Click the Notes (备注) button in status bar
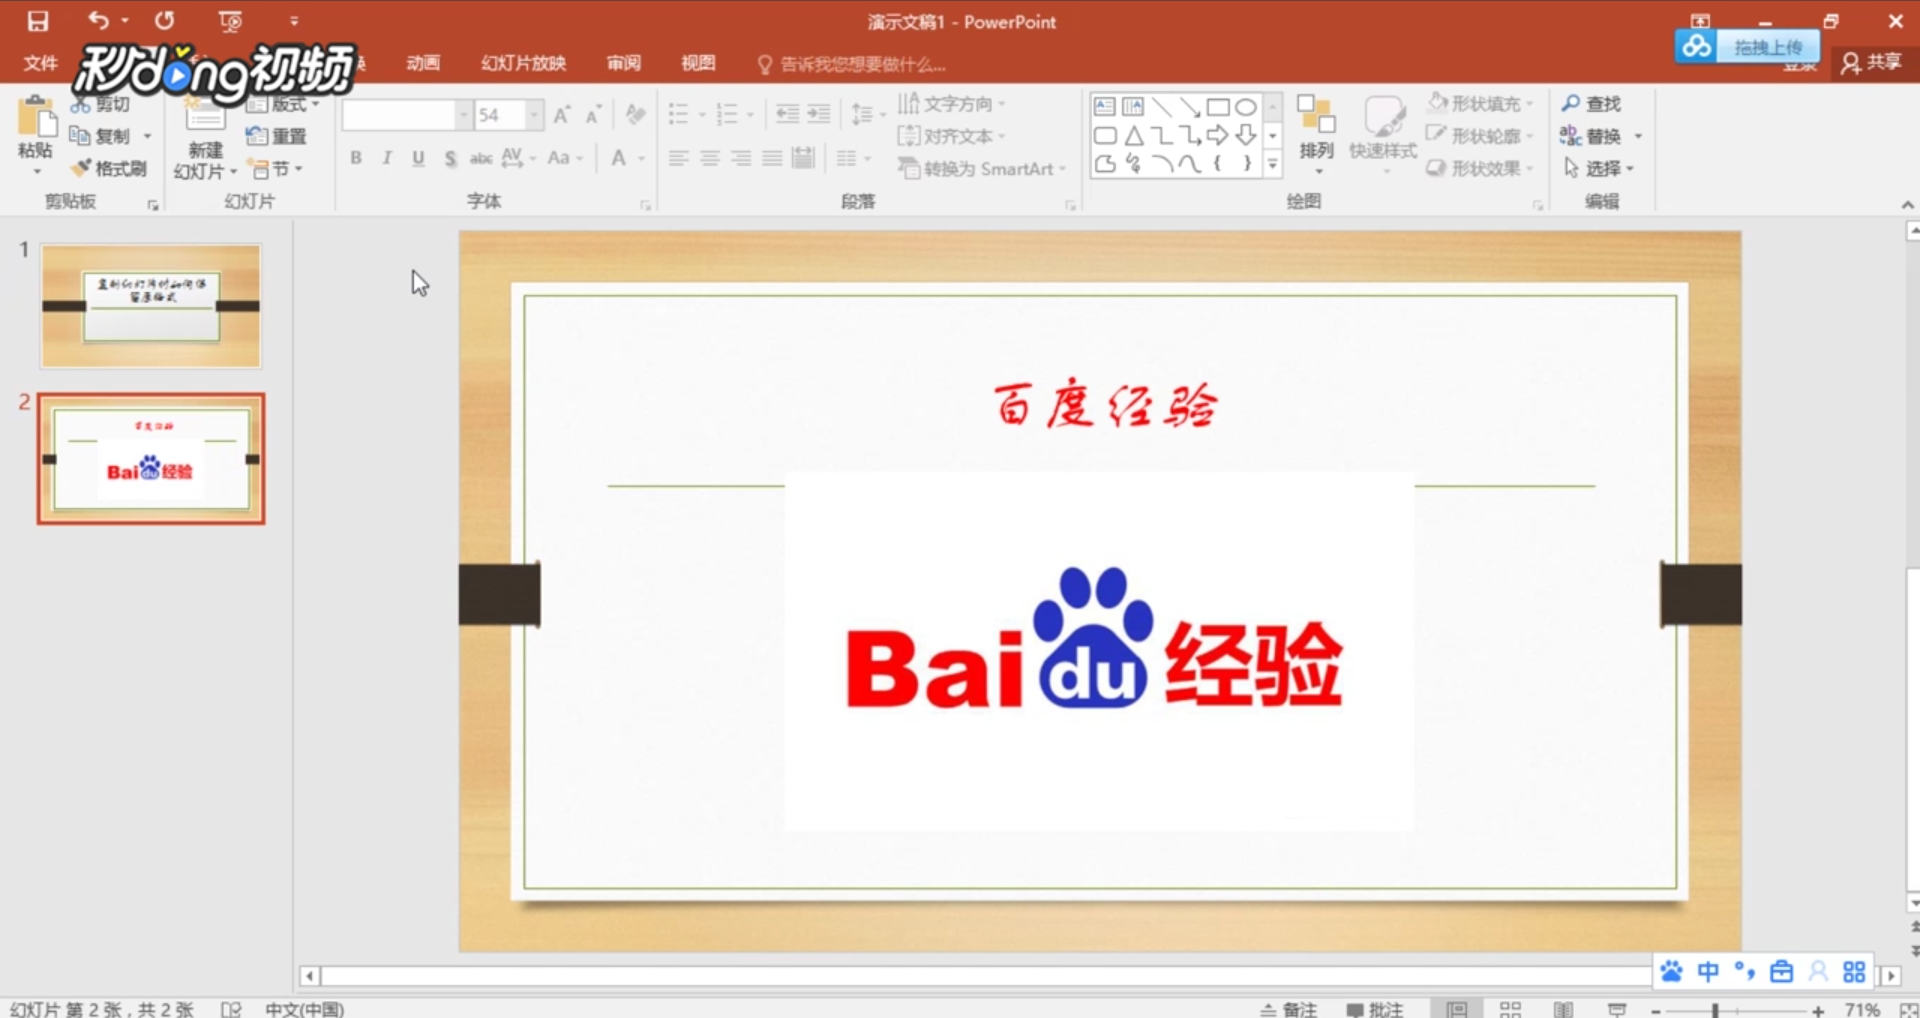 pyautogui.click(x=1289, y=1009)
